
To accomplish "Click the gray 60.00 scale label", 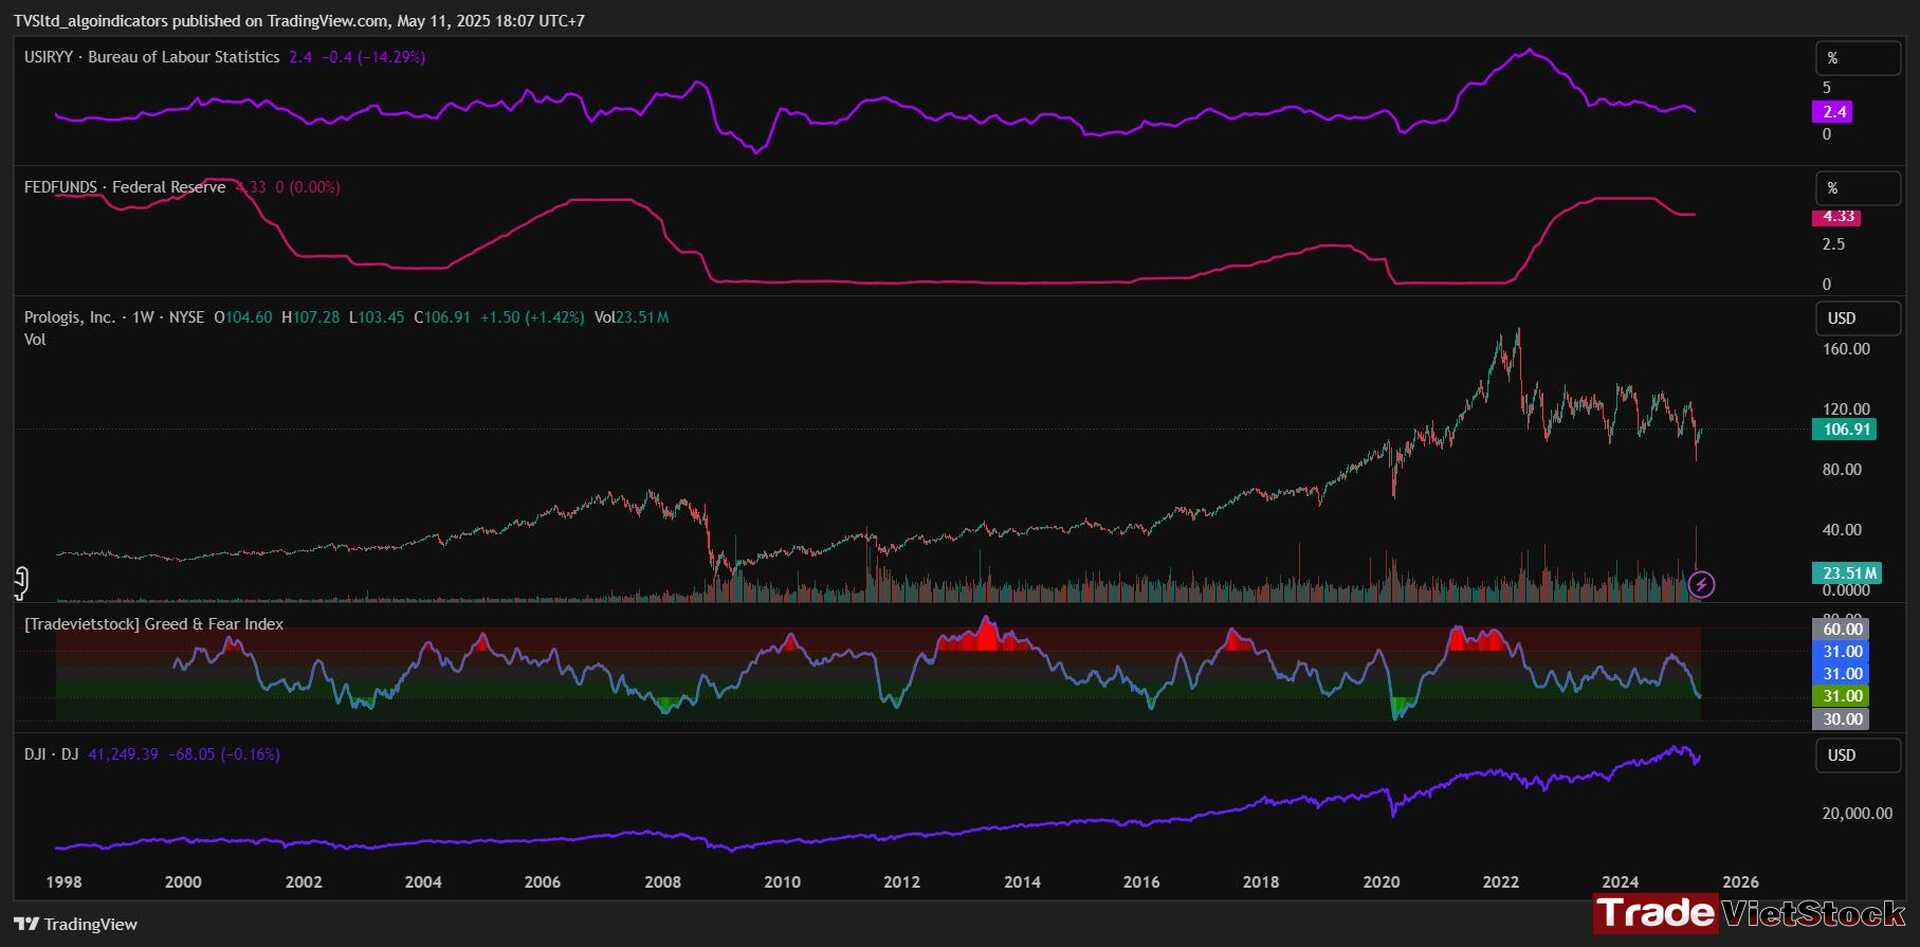I will (1841, 629).
